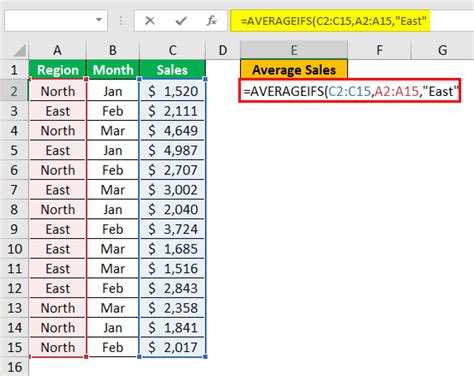Click the formula bar AVERAGEIFS text
This screenshot has width=474, height=376.
pyautogui.click(x=334, y=21)
